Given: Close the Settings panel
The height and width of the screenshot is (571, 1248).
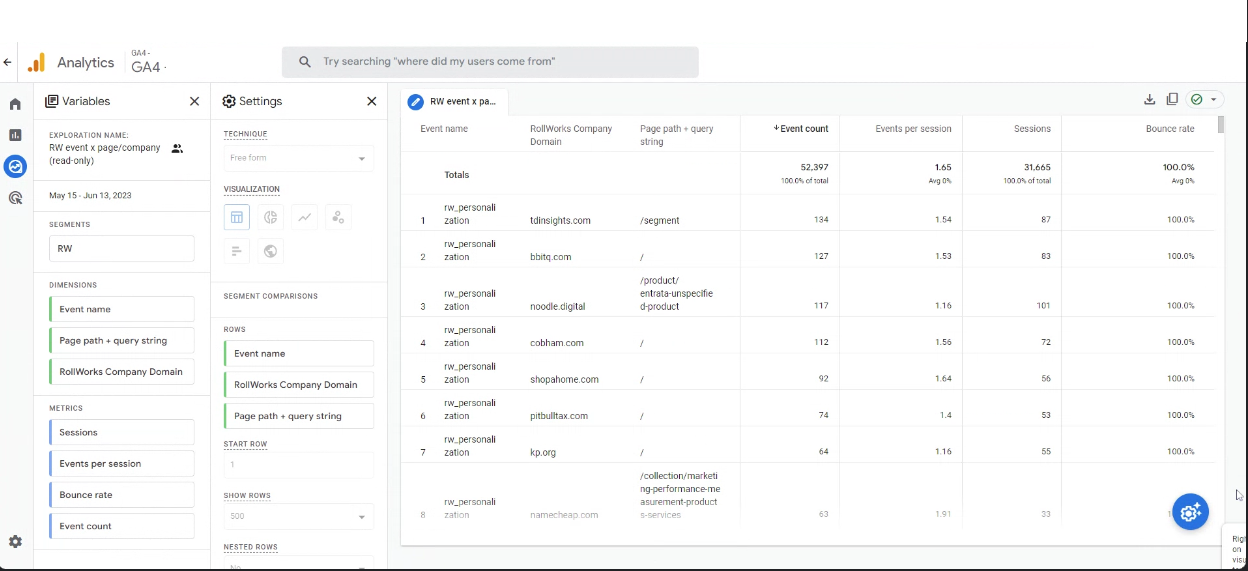Looking at the screenshot, I should (x=372, y=101).
